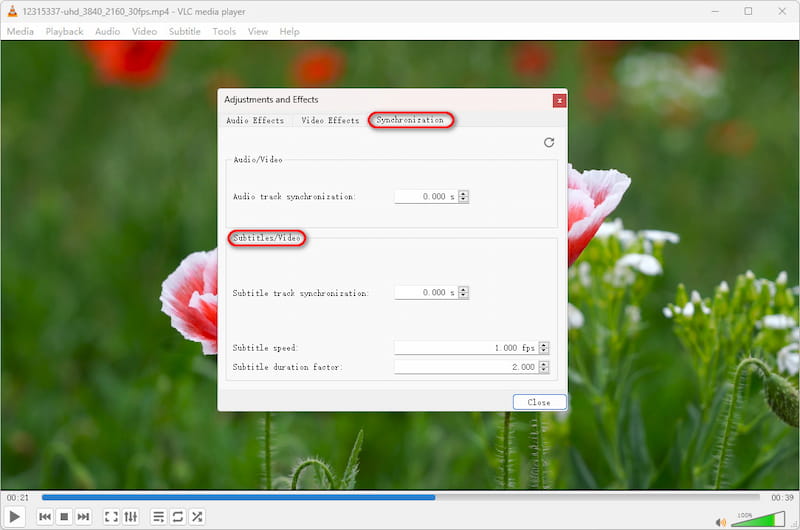Screen dimensions: 800x530
Task: Click the Close button in the dialog
Action: click(539, 402)
